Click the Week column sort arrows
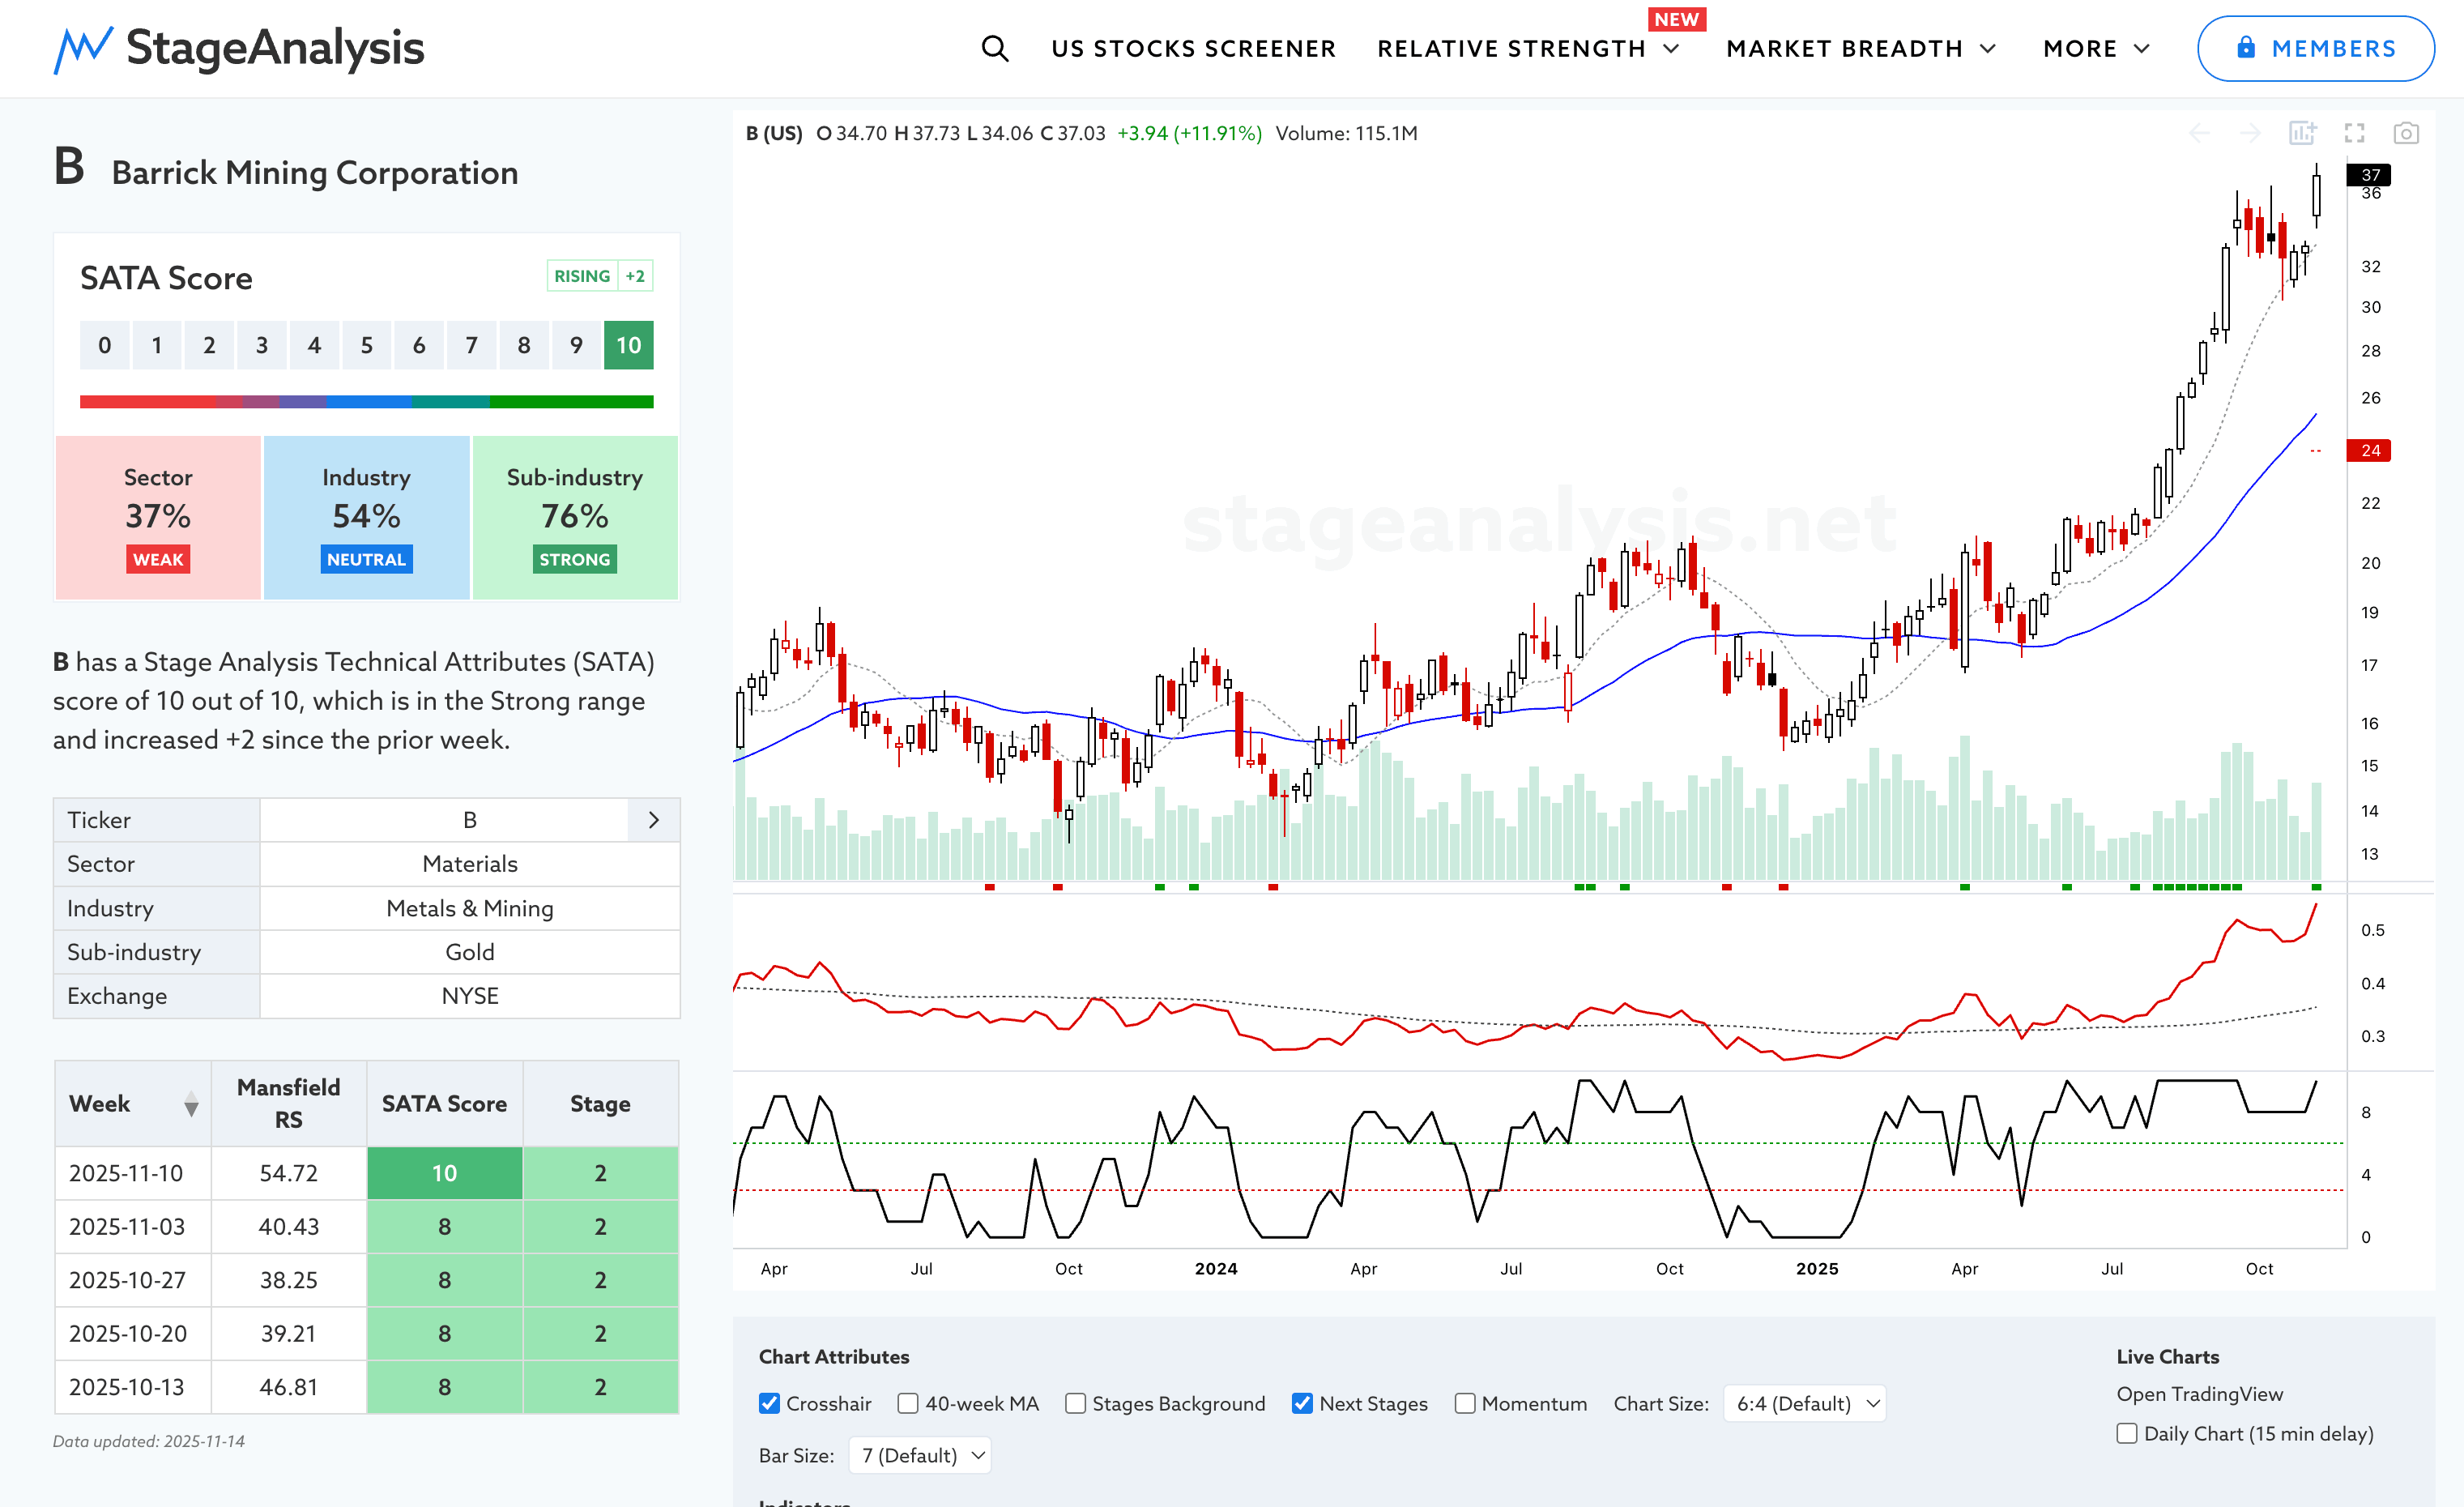Viewport: 2464px width, 1507px height. pyautogui.click(x=191, y=1104)
